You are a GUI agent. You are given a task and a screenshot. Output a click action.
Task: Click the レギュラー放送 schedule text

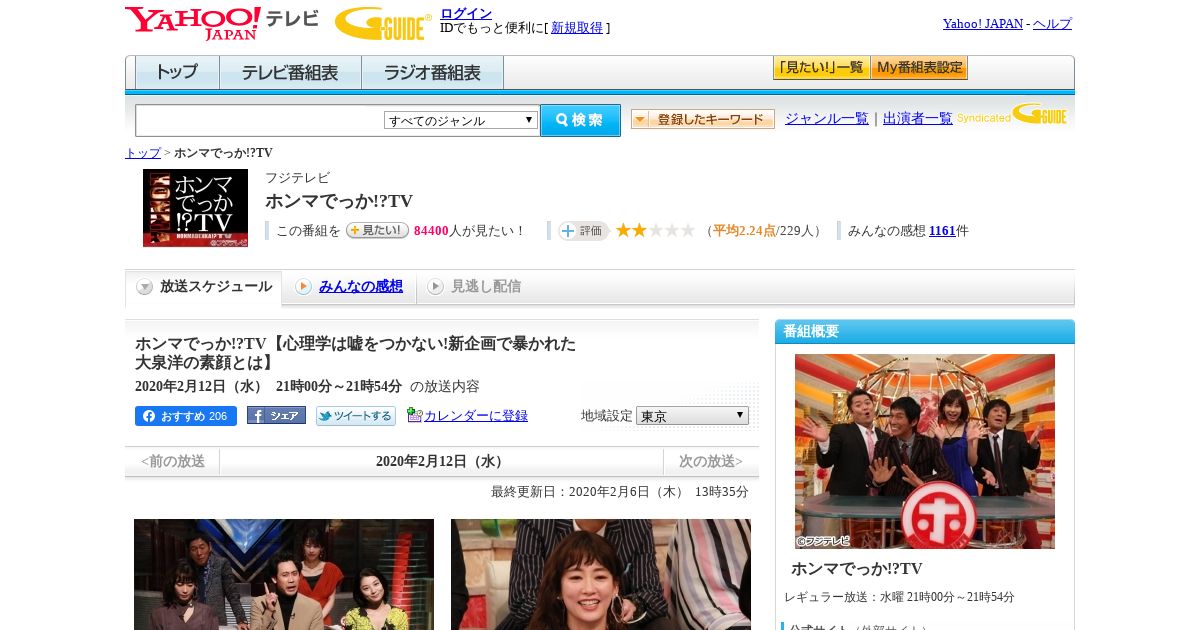click(899, 597)
